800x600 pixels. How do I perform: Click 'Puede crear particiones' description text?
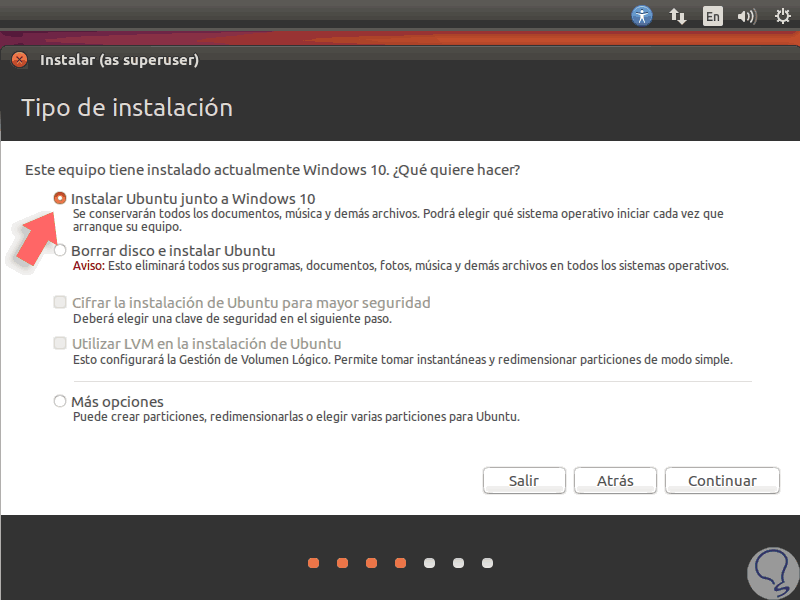296,417
